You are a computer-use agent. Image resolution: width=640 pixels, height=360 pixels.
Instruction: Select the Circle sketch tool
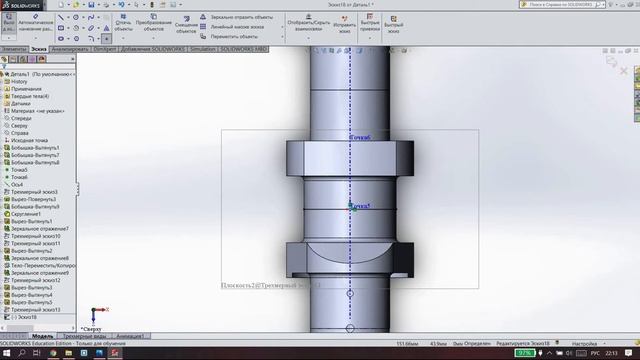[x=76, y=18]
